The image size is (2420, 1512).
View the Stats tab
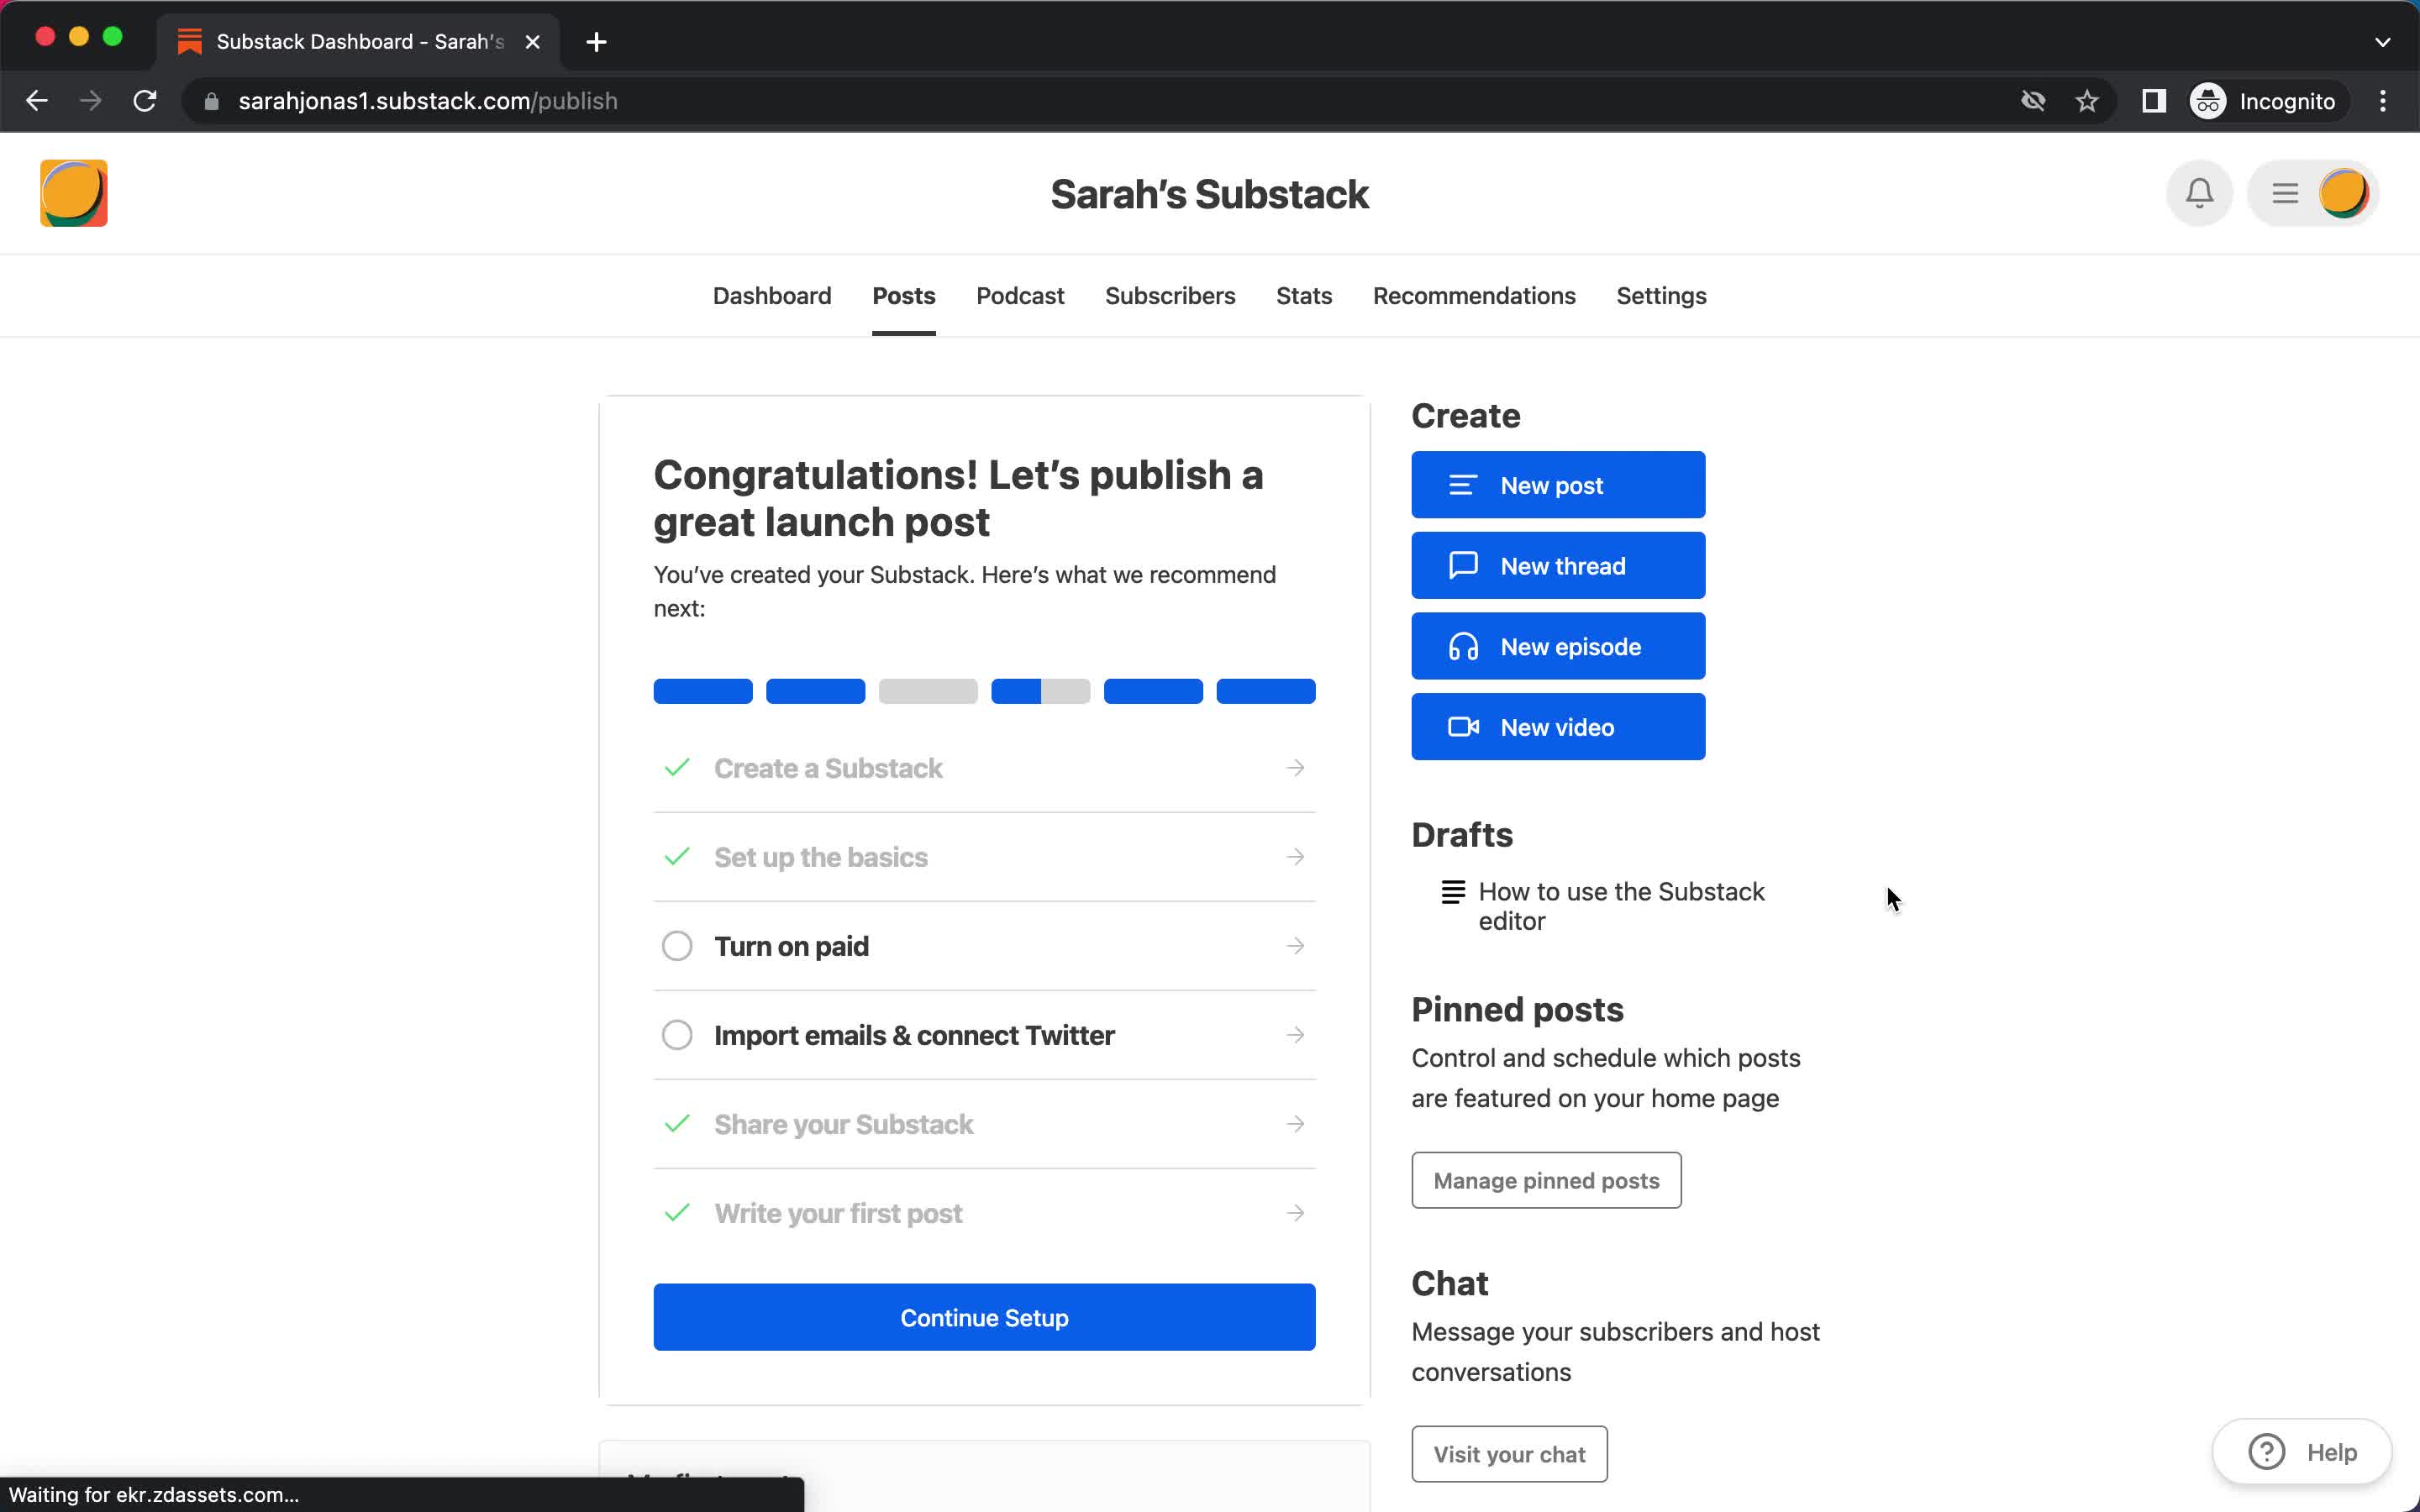1304,296
